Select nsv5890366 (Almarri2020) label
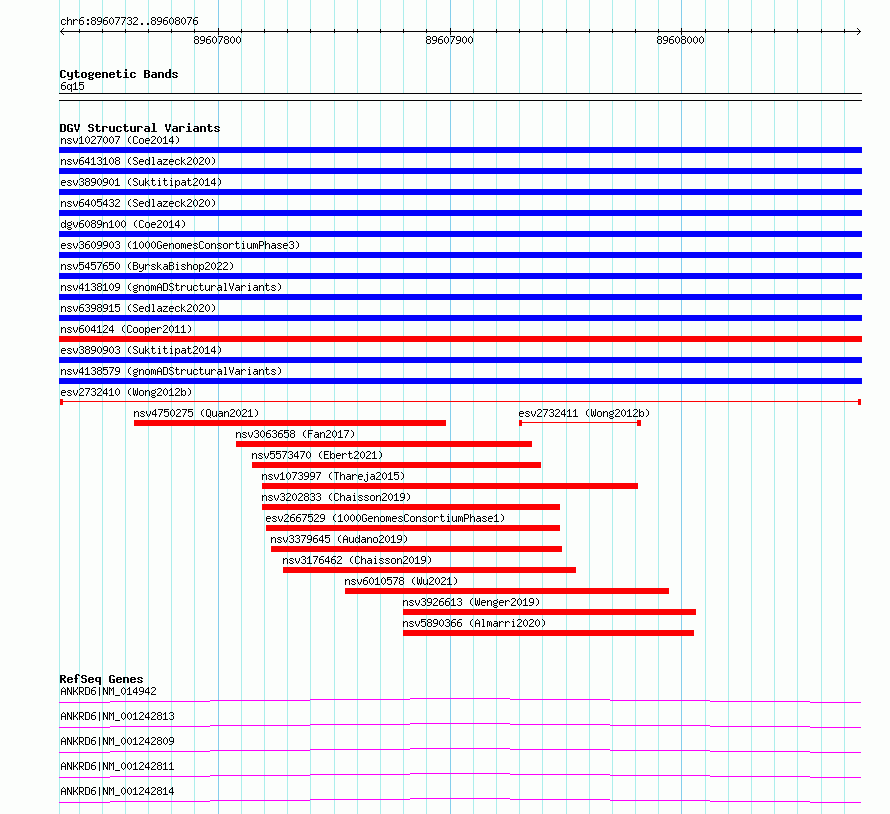The height and width of the screenshot is (814, 890). 474,623
